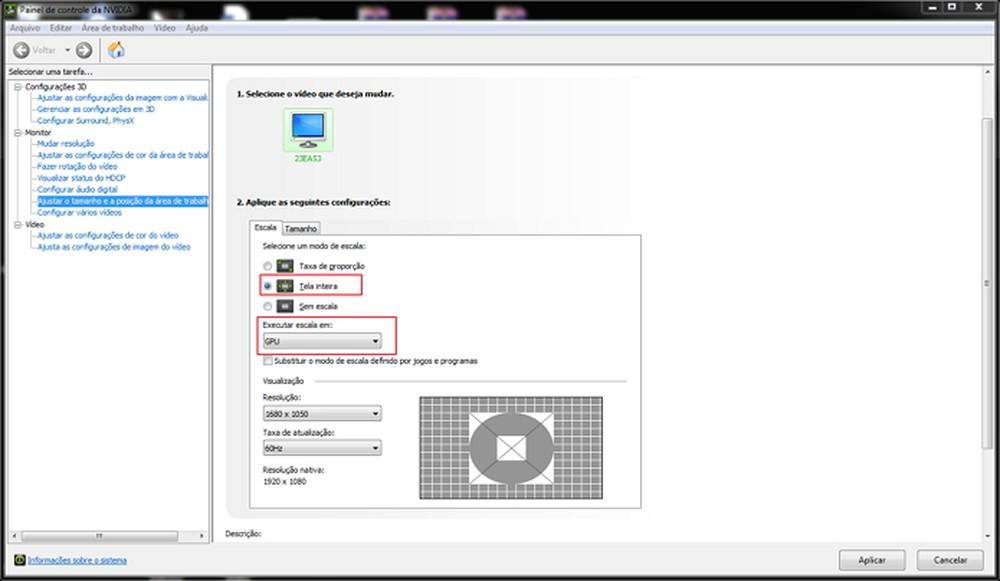1000x581 pixels.
Task: Collapse the Vídeo tree node
Action: [18, 224]
